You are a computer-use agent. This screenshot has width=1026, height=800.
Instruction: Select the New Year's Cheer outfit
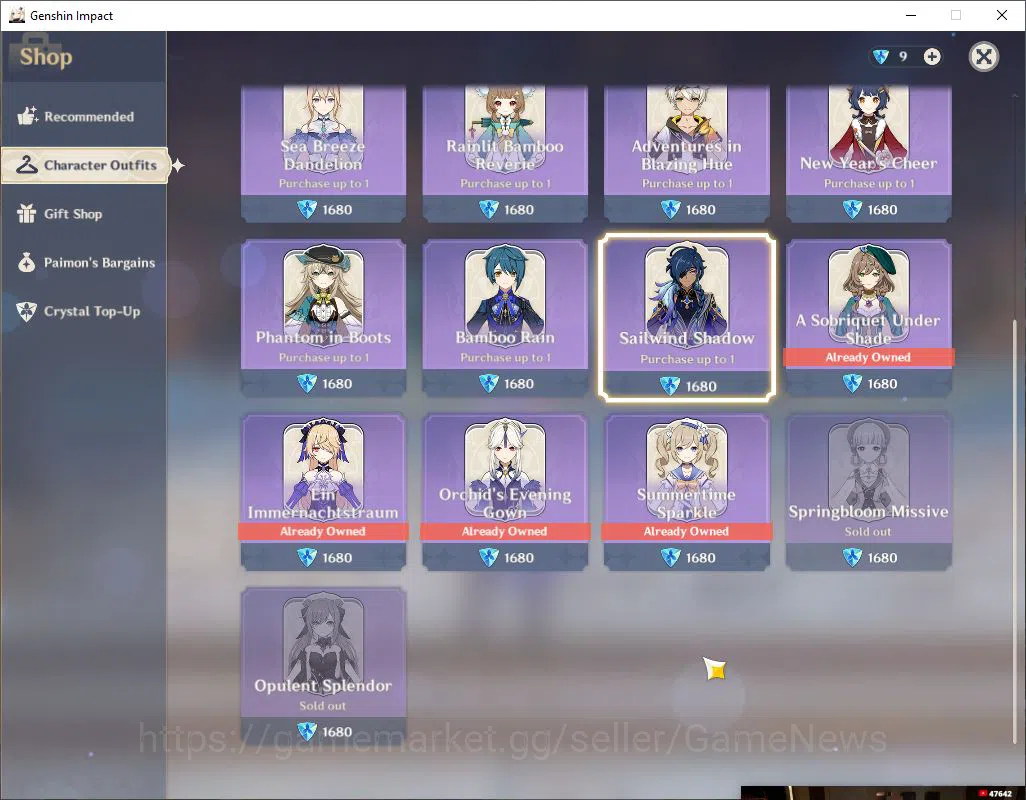point(868,154)
